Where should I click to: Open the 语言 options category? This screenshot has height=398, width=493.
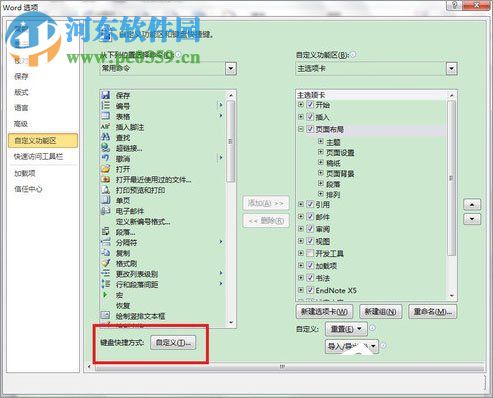[x=21, y=108]
